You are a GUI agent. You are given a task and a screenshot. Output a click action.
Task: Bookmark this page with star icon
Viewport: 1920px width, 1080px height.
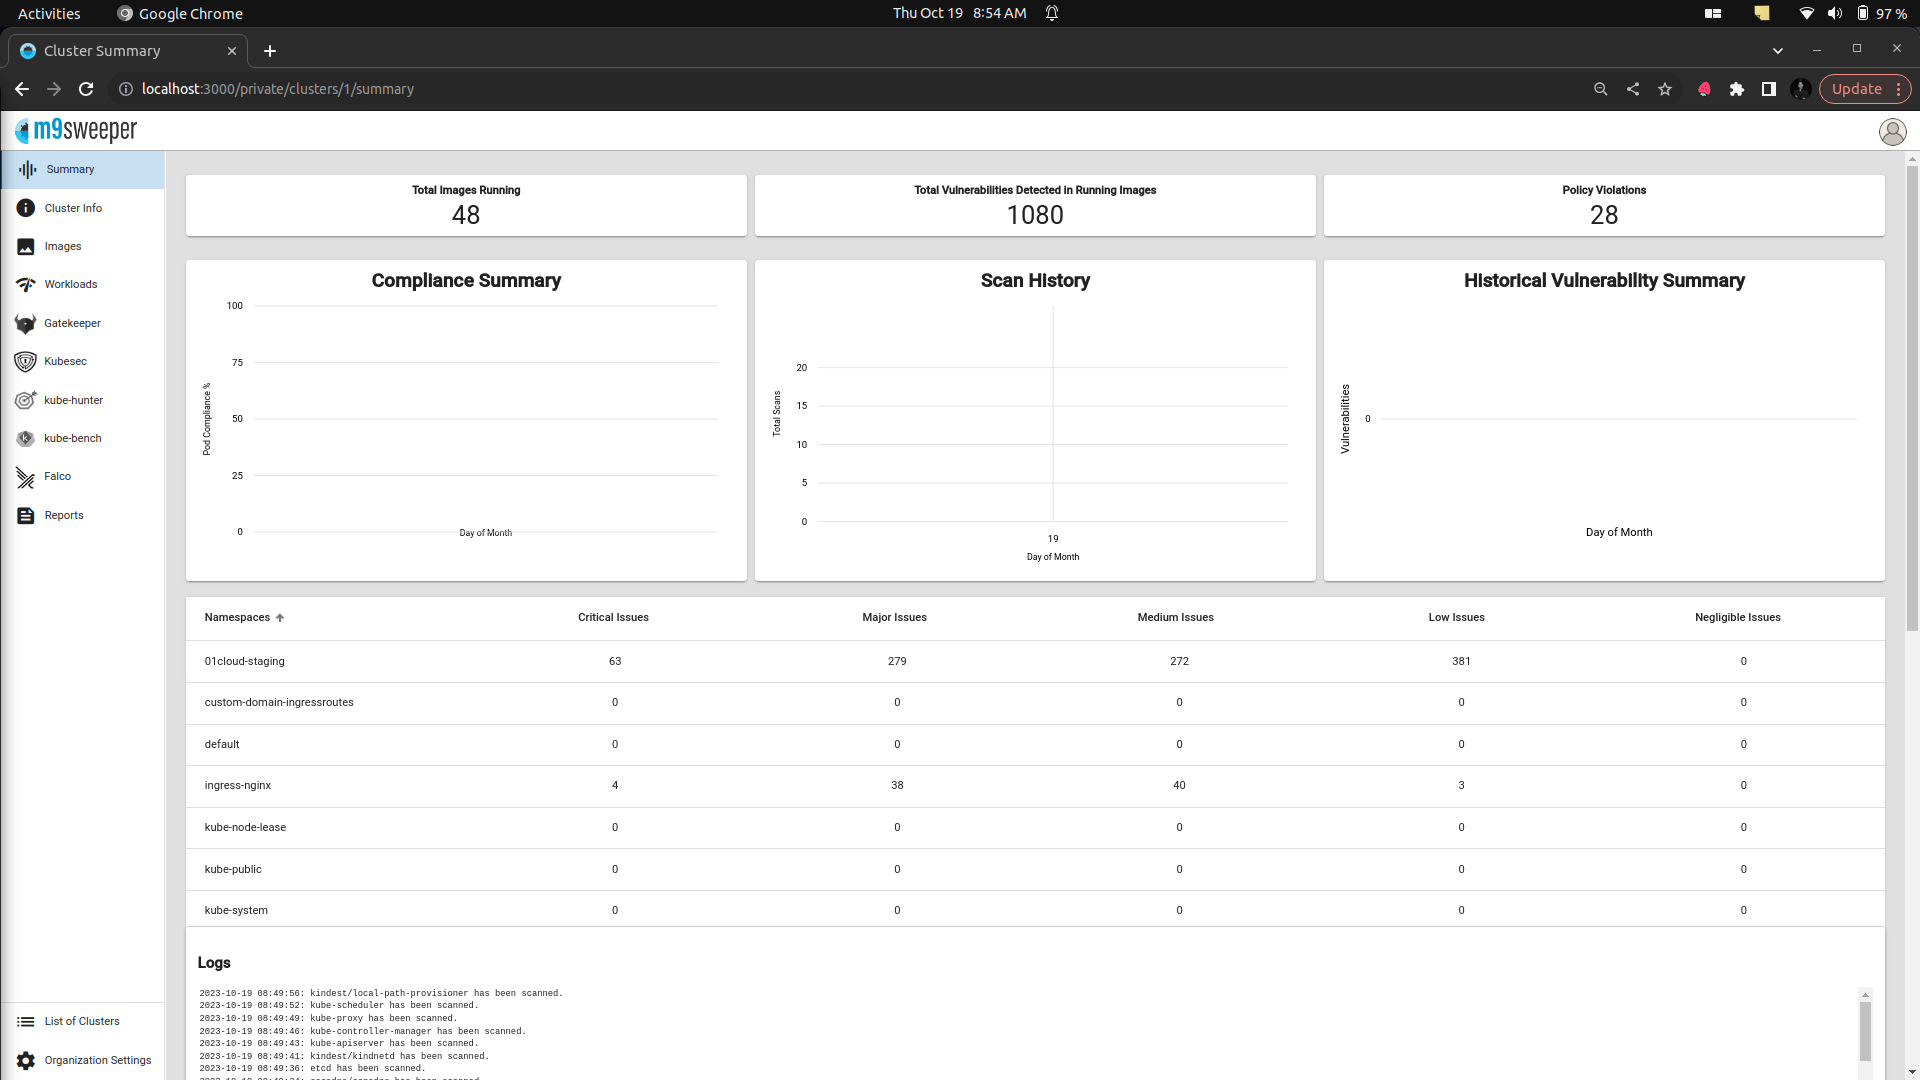pyautogui.click(x=1665, y=89)
